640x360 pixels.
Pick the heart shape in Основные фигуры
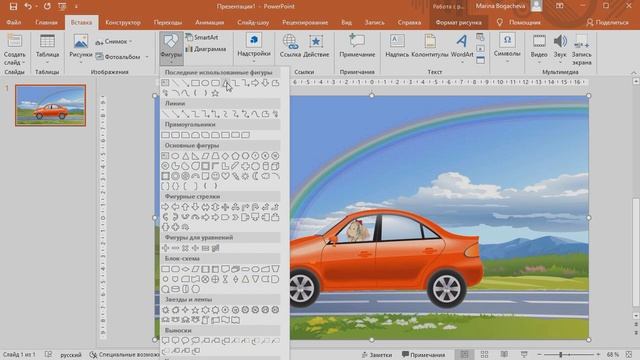(225, 176)
